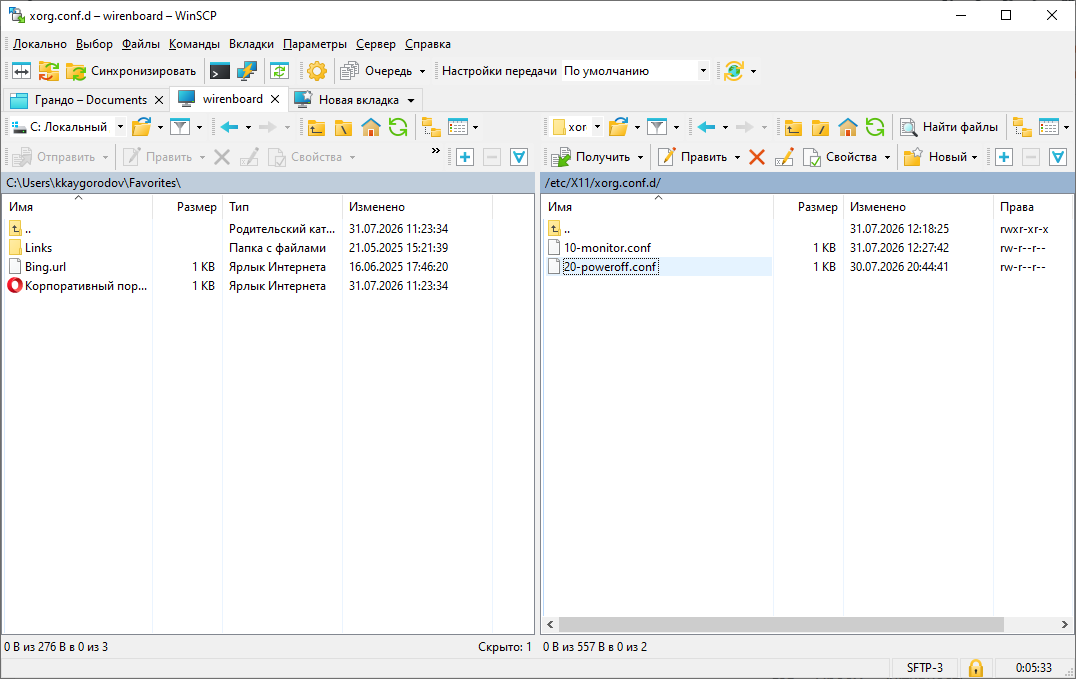1076x679 pixels.
Task: Open the preferences gear icon
Action: [x=316, y=71]
